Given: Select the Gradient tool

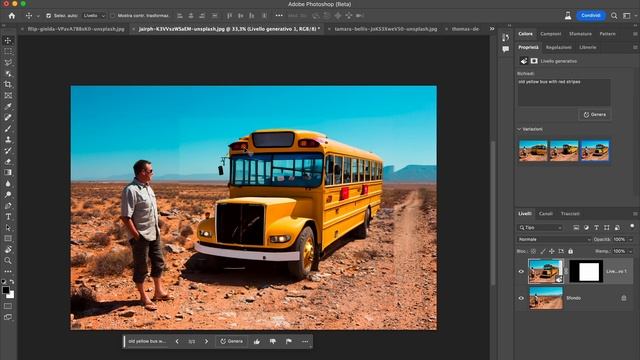Looking at the screenshot, I should point(8,173).
